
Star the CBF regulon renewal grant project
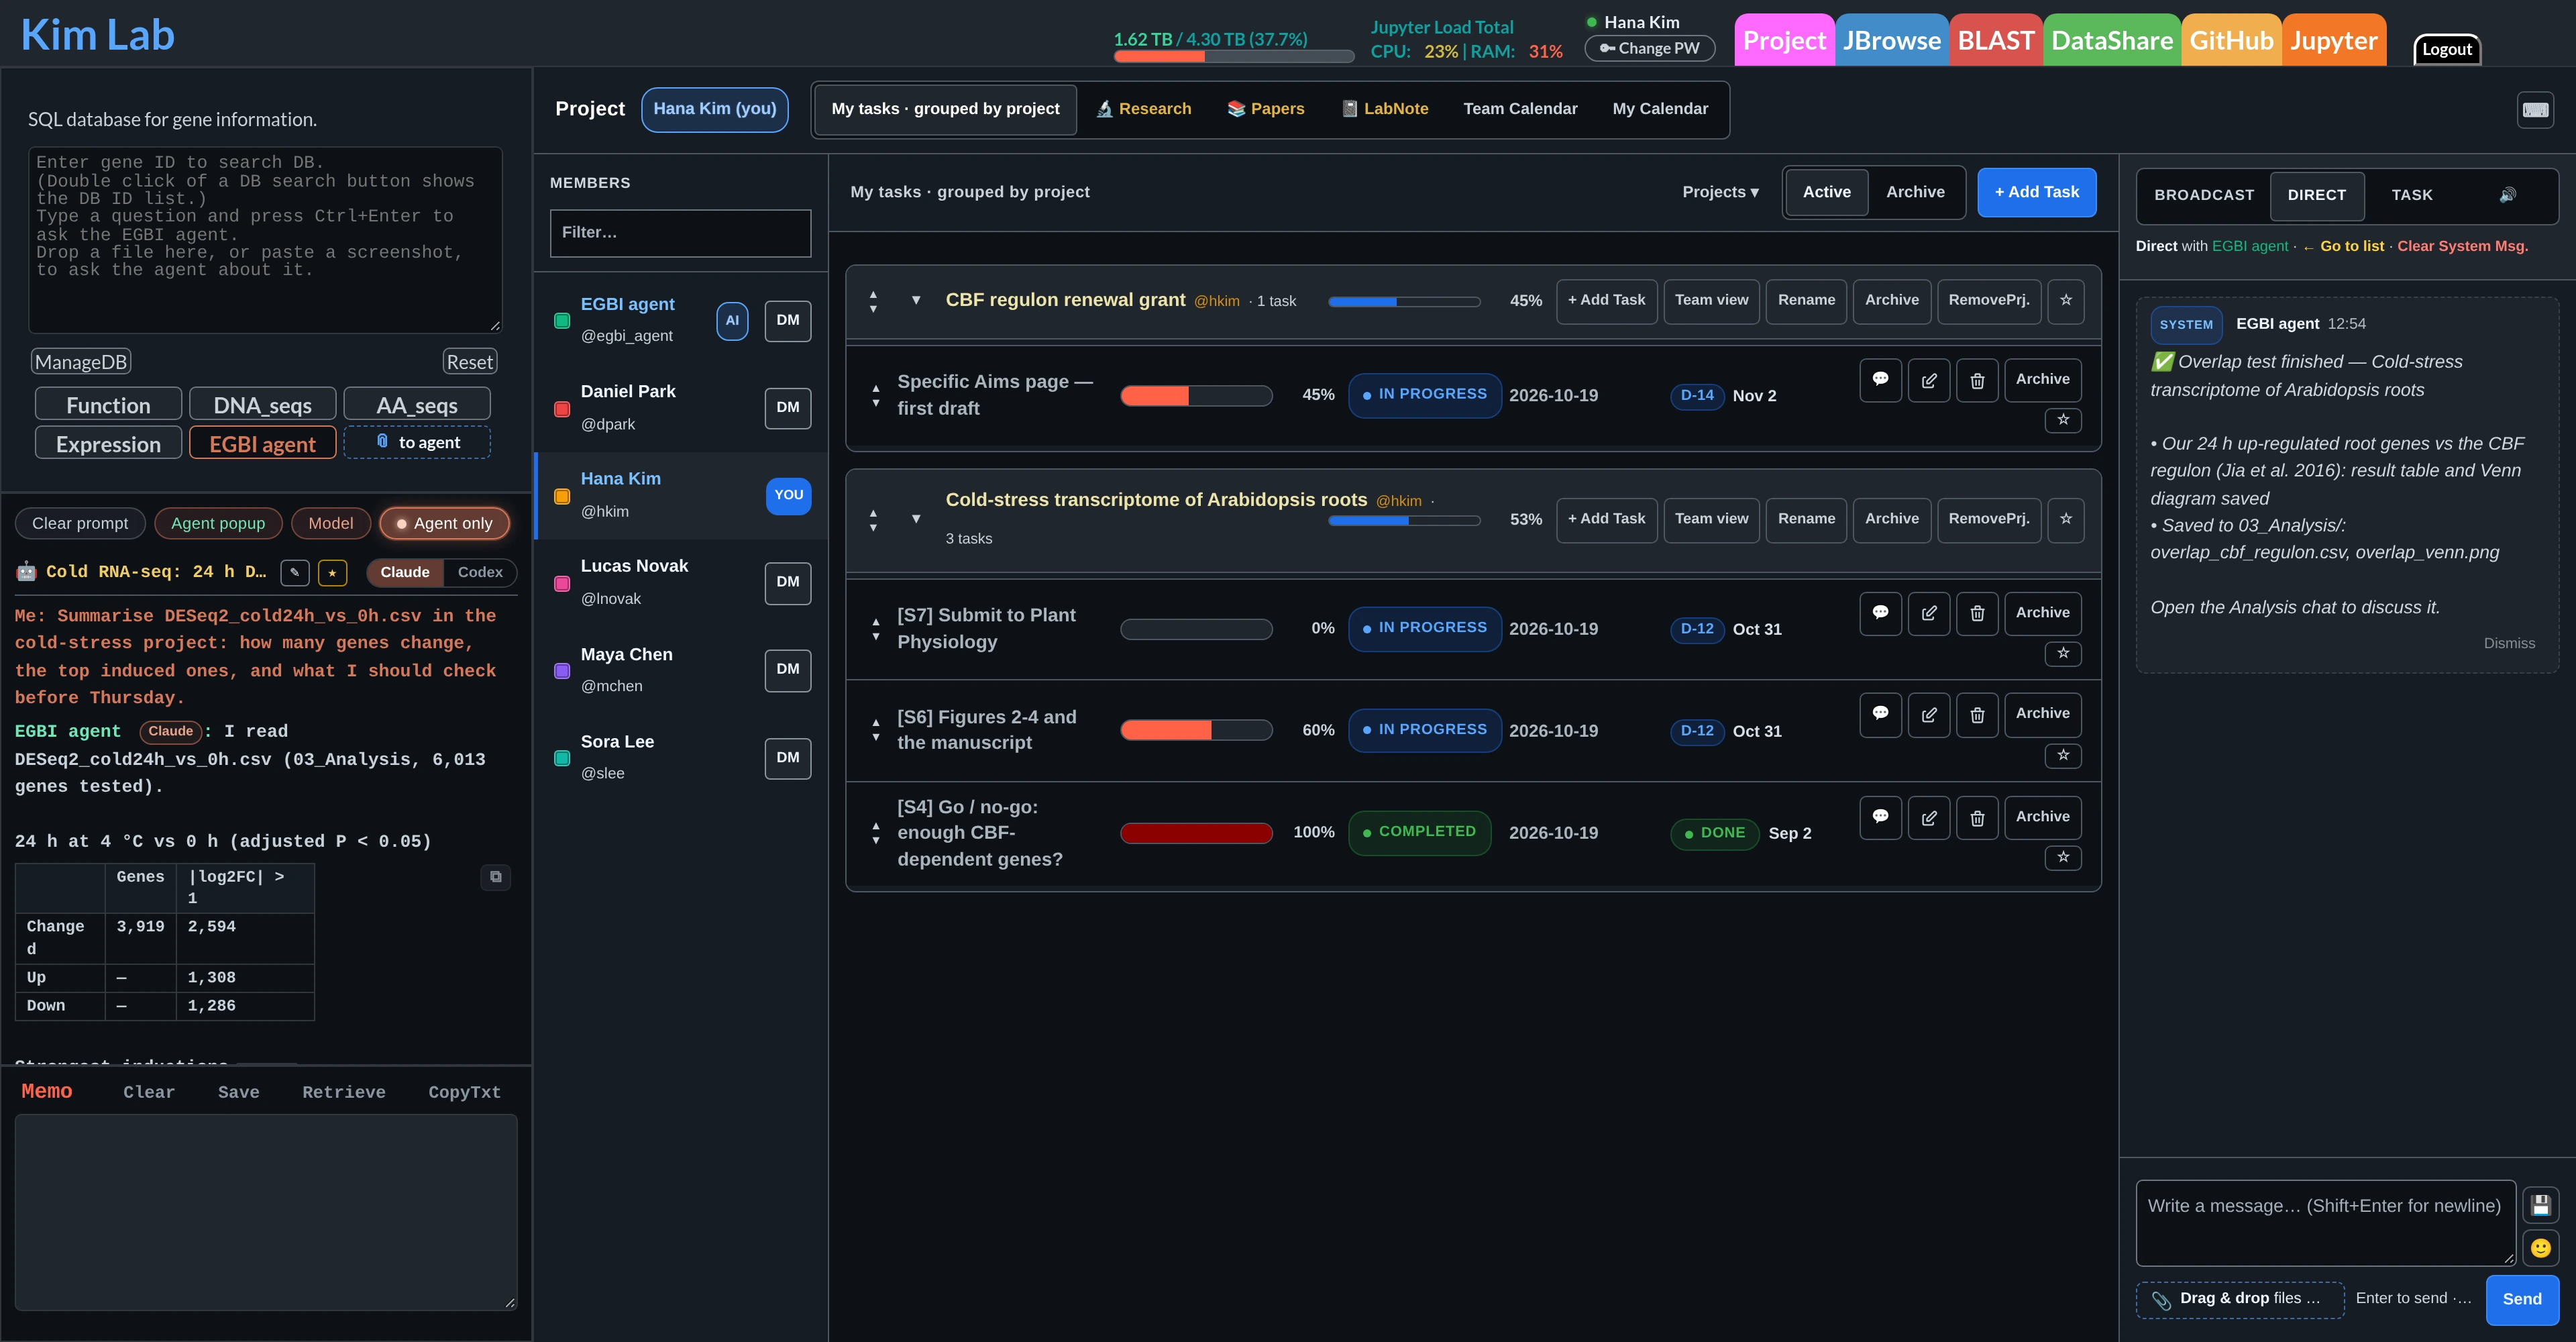pos(2066,300)
